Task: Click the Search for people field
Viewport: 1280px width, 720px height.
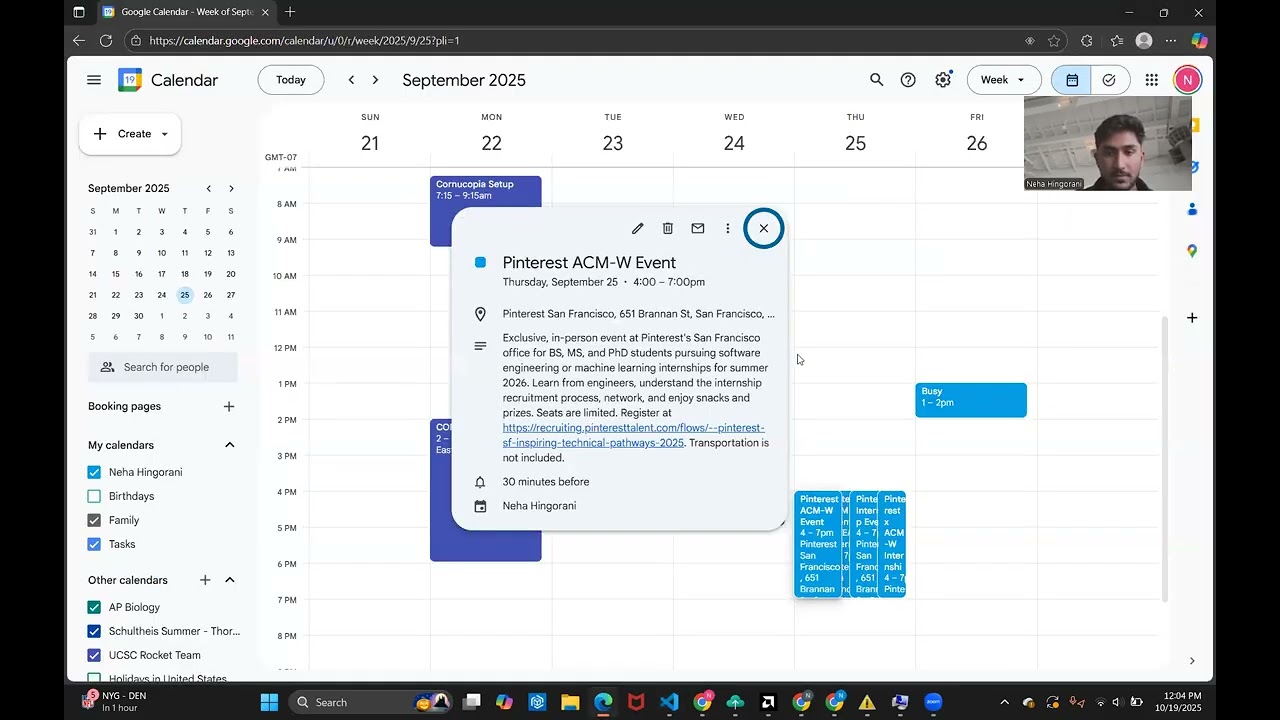Action: [163, 367]
